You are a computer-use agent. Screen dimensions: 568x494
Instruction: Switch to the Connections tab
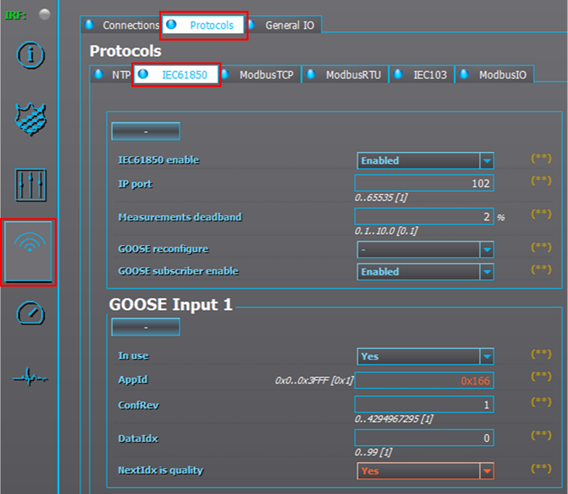coord(121,25)
